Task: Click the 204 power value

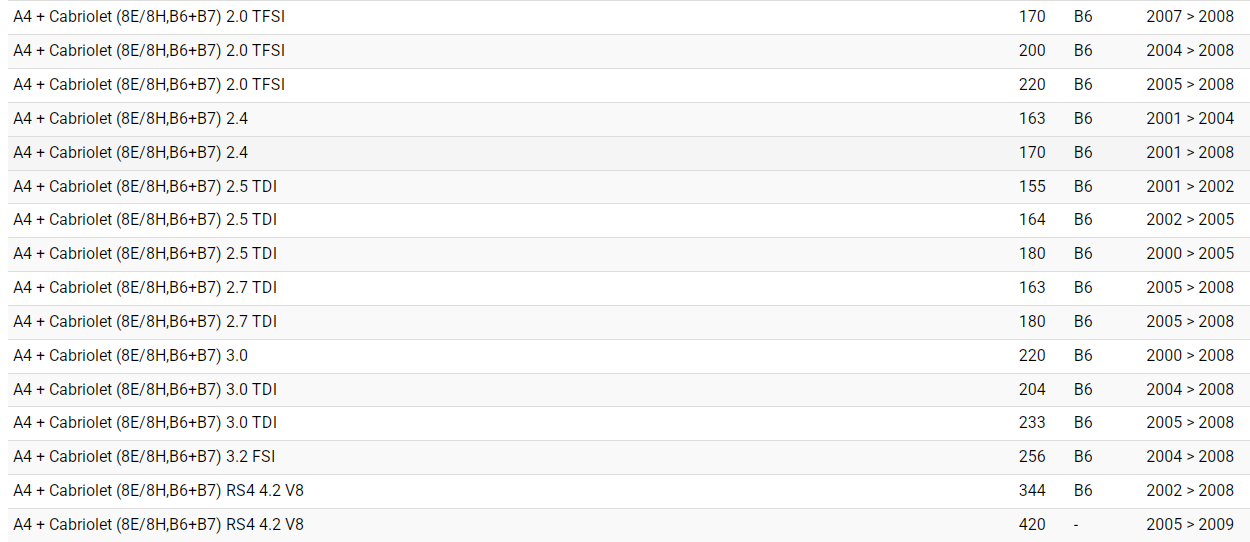Action: pos(1032,390)
